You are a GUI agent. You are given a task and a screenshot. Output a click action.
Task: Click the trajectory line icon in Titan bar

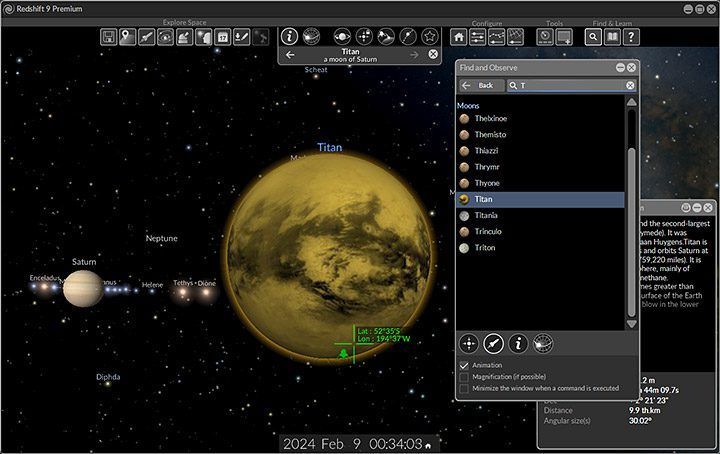408,36
